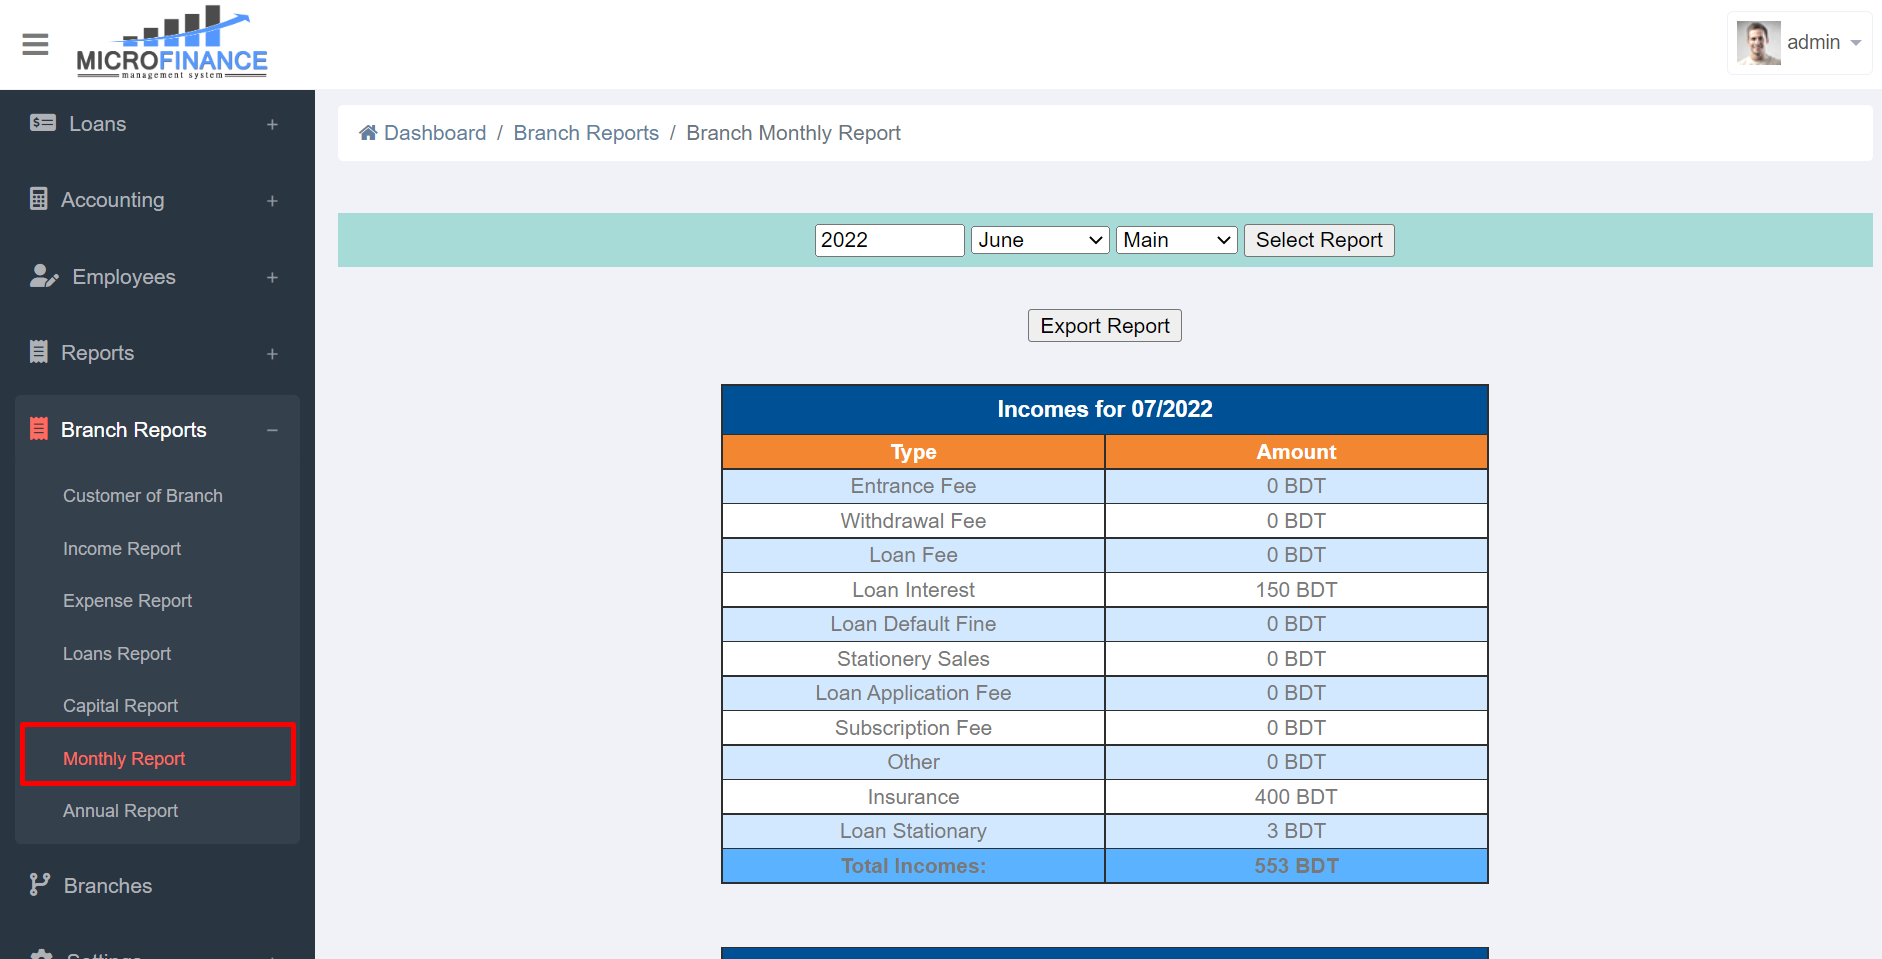Expand the Employees menu plus sign
The width and height of the screenshot is (1882, 959).
point(272,277)
